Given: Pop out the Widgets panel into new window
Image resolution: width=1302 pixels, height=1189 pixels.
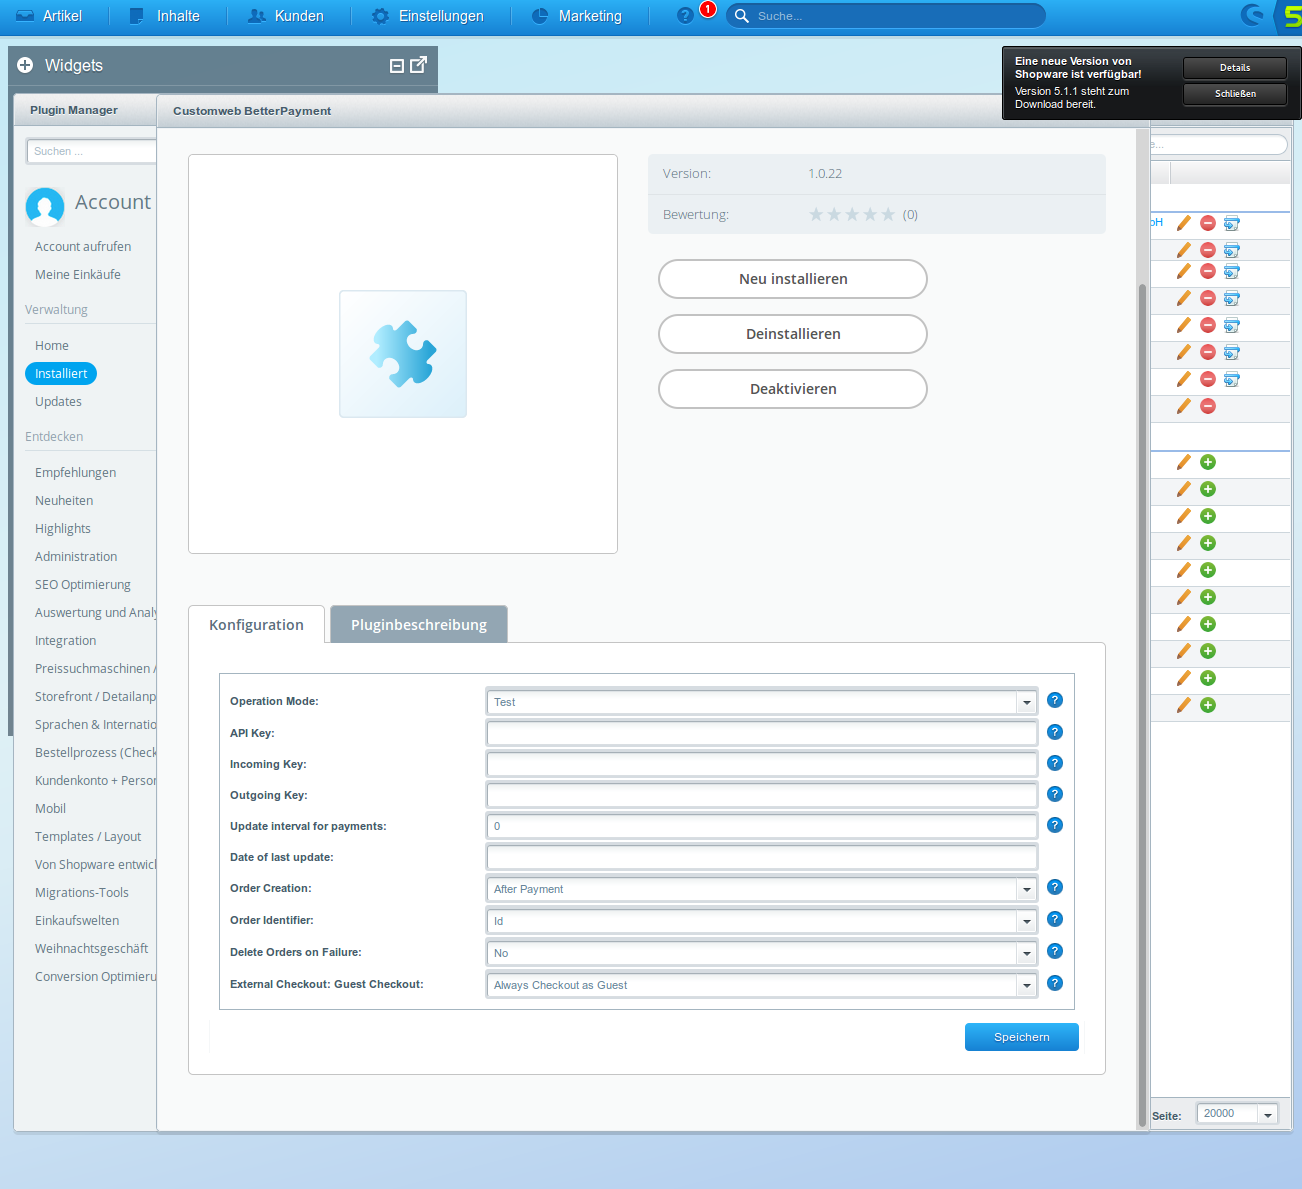Looking at the screenshot, I should (x=419, y=65).
